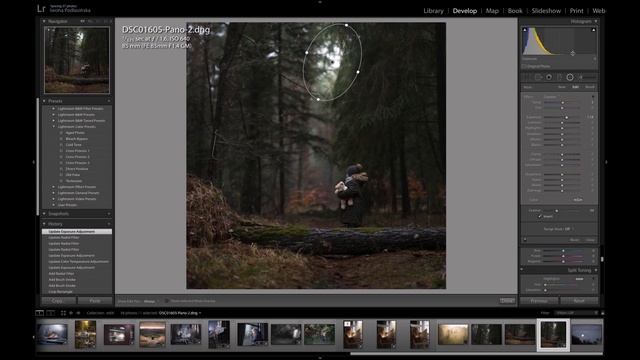
Task: Click the Done button below the photo
Action: tap(507, 301)
